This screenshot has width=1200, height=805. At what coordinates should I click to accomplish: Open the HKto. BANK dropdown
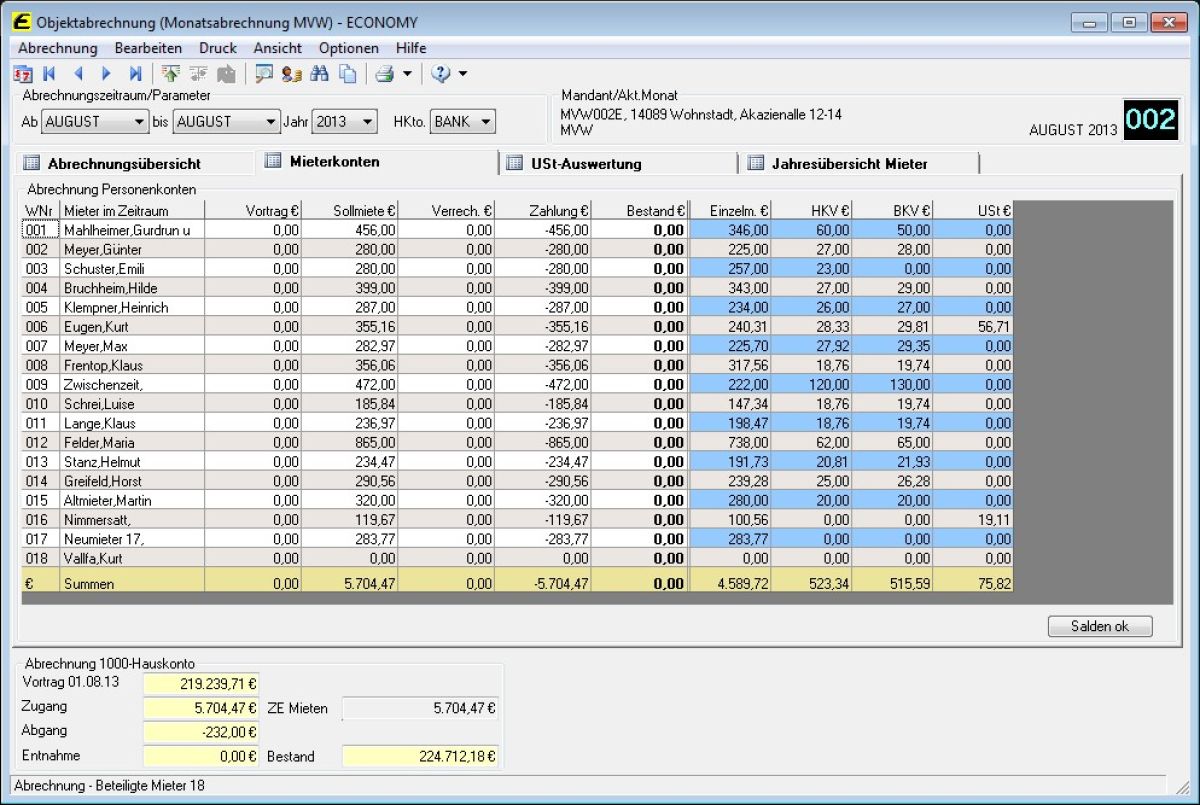(x=485, y=122)
